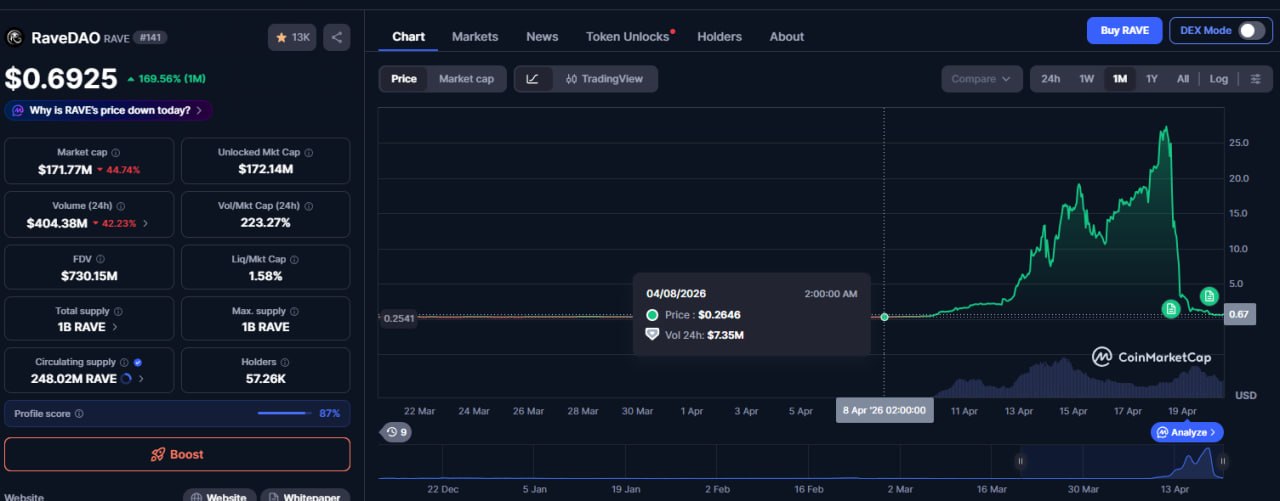Select the Market cap chart toggle

pyautogui.click(x=466, y=79)
